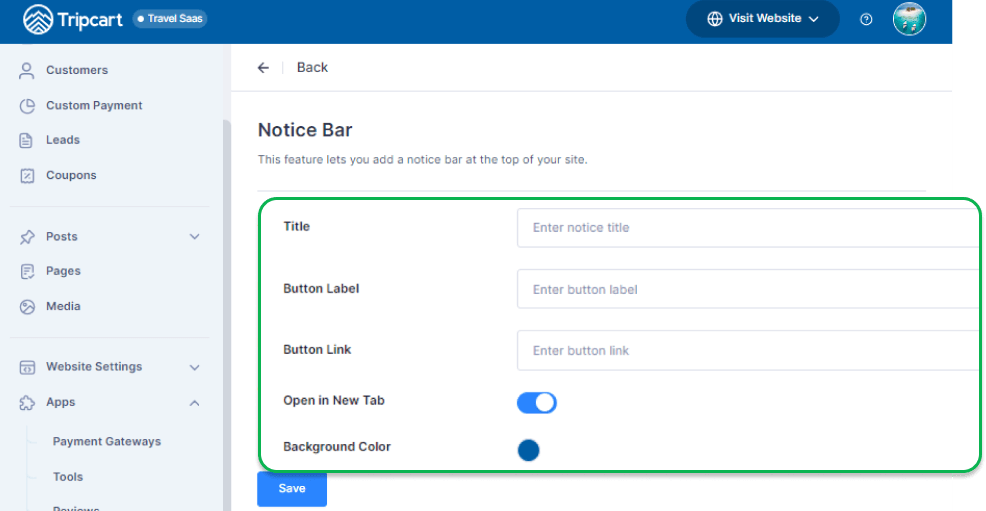Click the back arrow icon
The image size is (986, 511).
(x=263, y=68)
